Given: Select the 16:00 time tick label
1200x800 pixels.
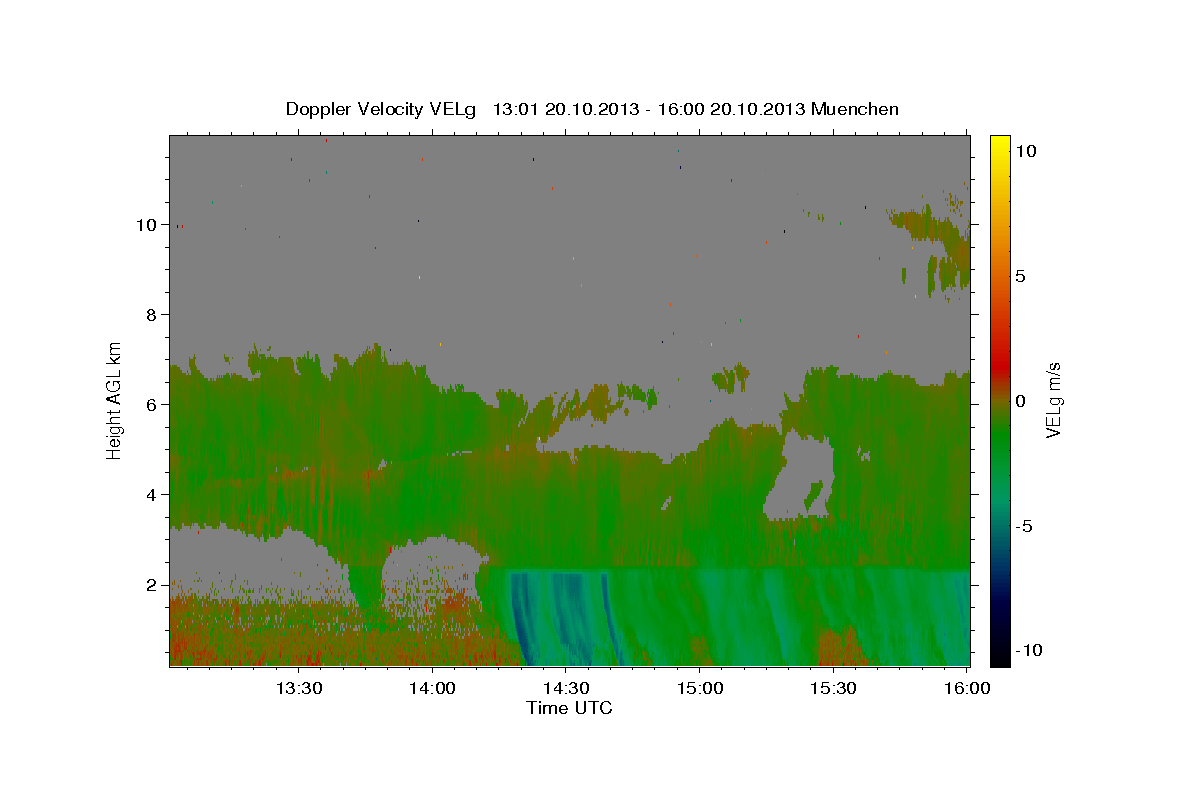Looking at the screenshot, I should 966,688.
